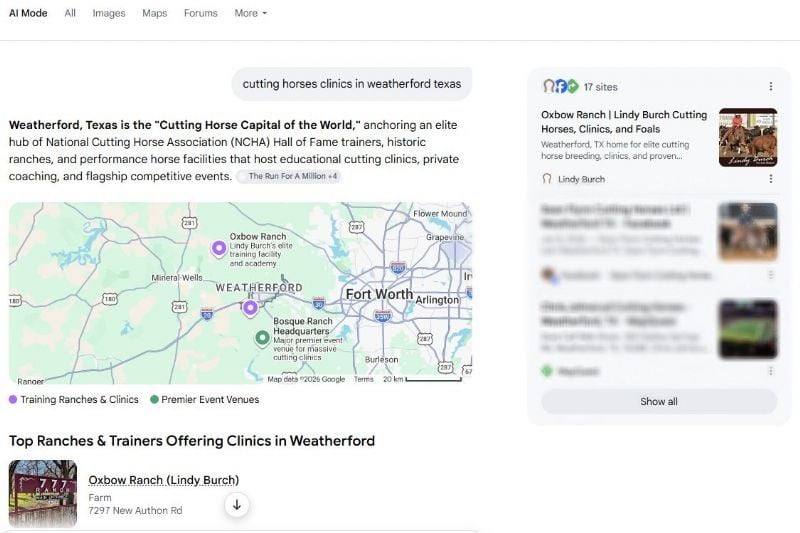Click the blurred second result thumbnail
Image resolution: width=800 pixels, height=533 pixels.
(748, 232)
